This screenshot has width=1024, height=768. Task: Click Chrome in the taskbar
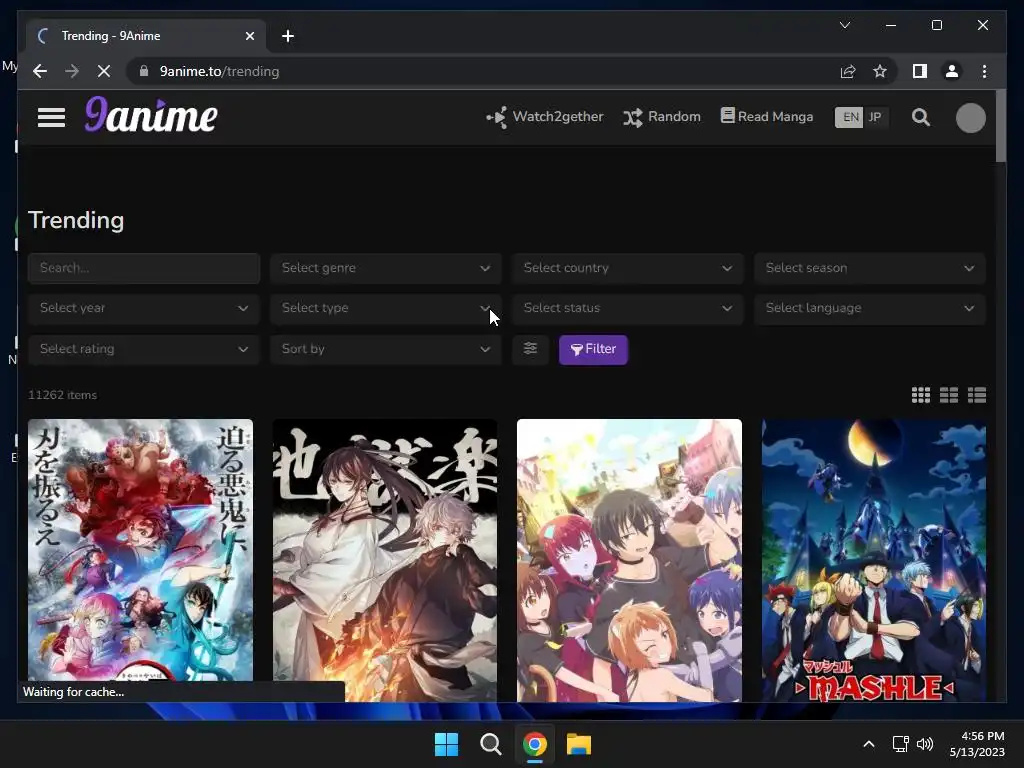tap(534, 744)
